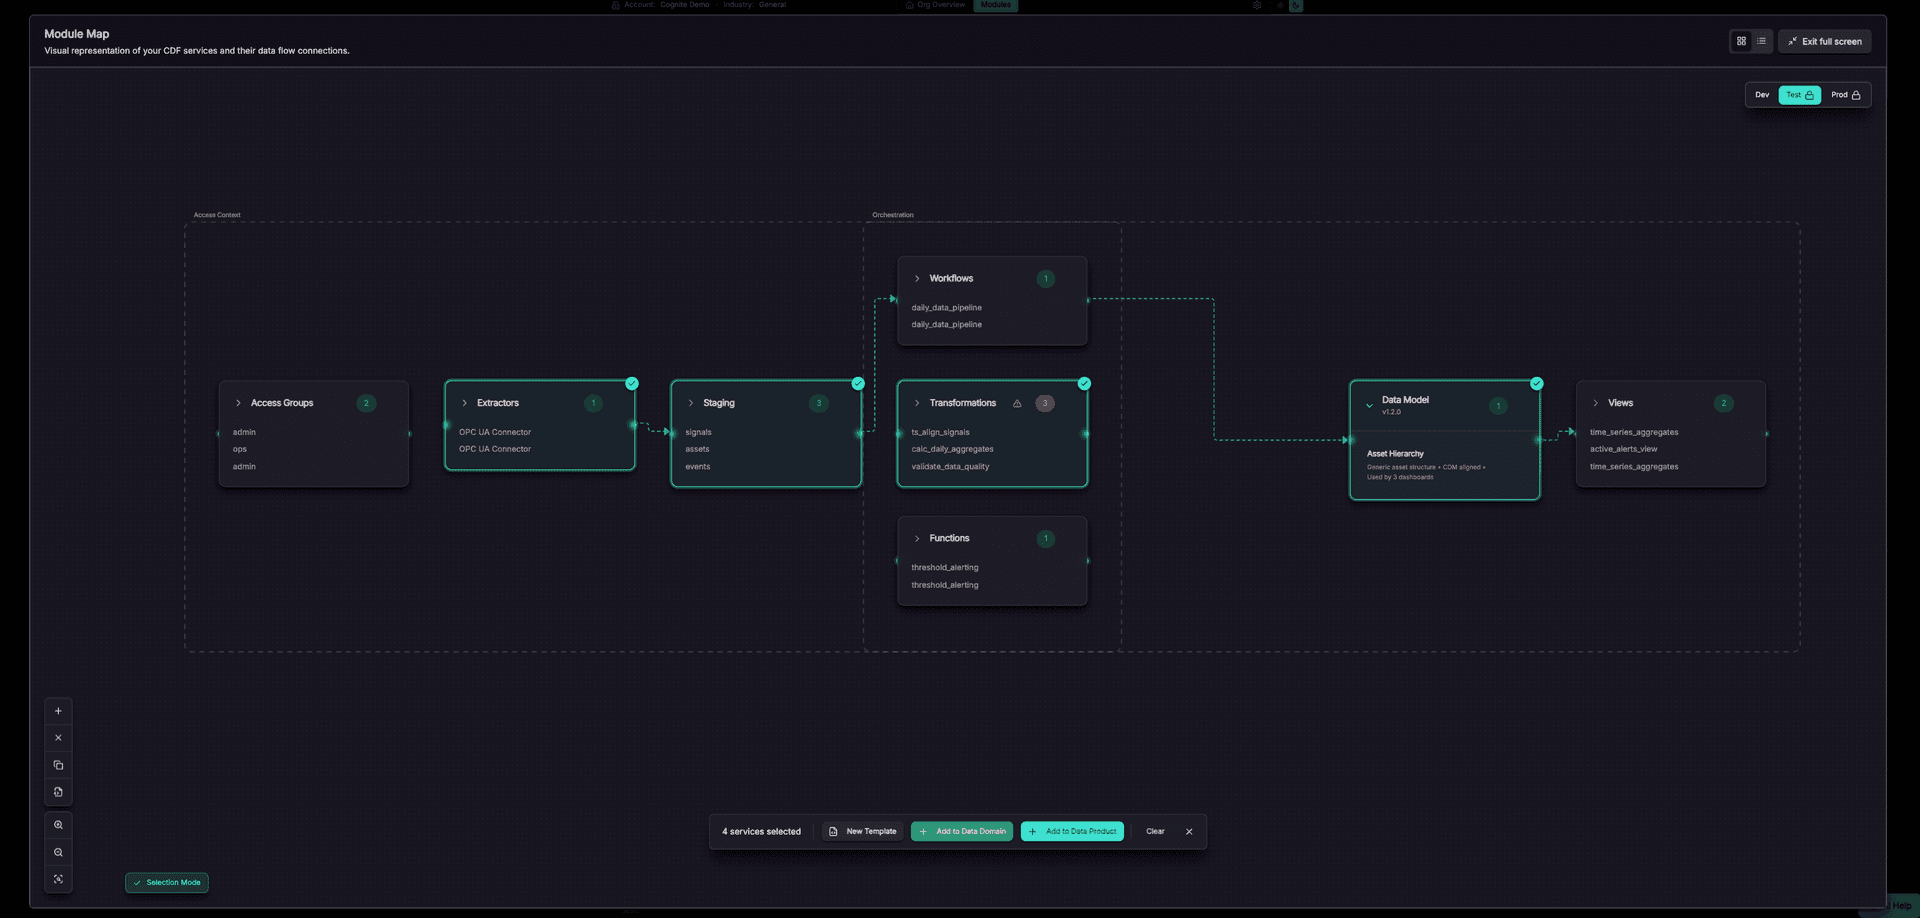Screen dimensions: 1920x918
Task: Clear the current service selection
Action: 1155,831
